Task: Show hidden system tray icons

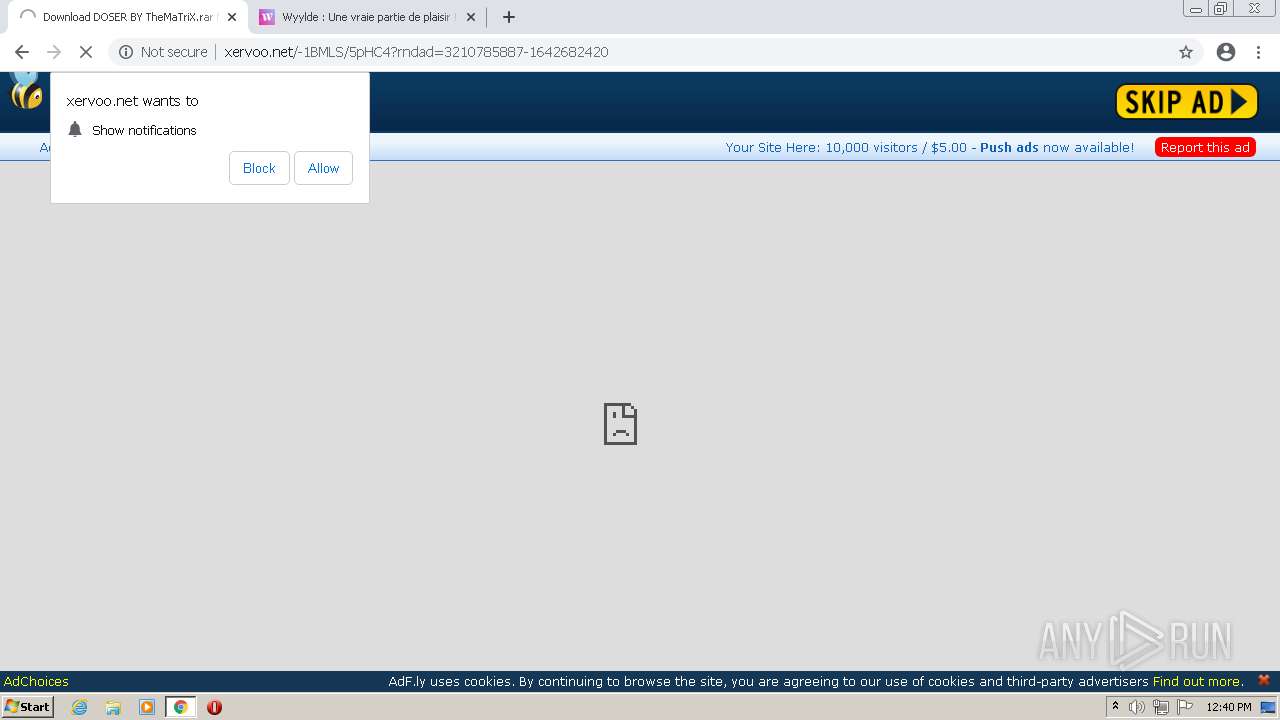Action: point(1115,707)
